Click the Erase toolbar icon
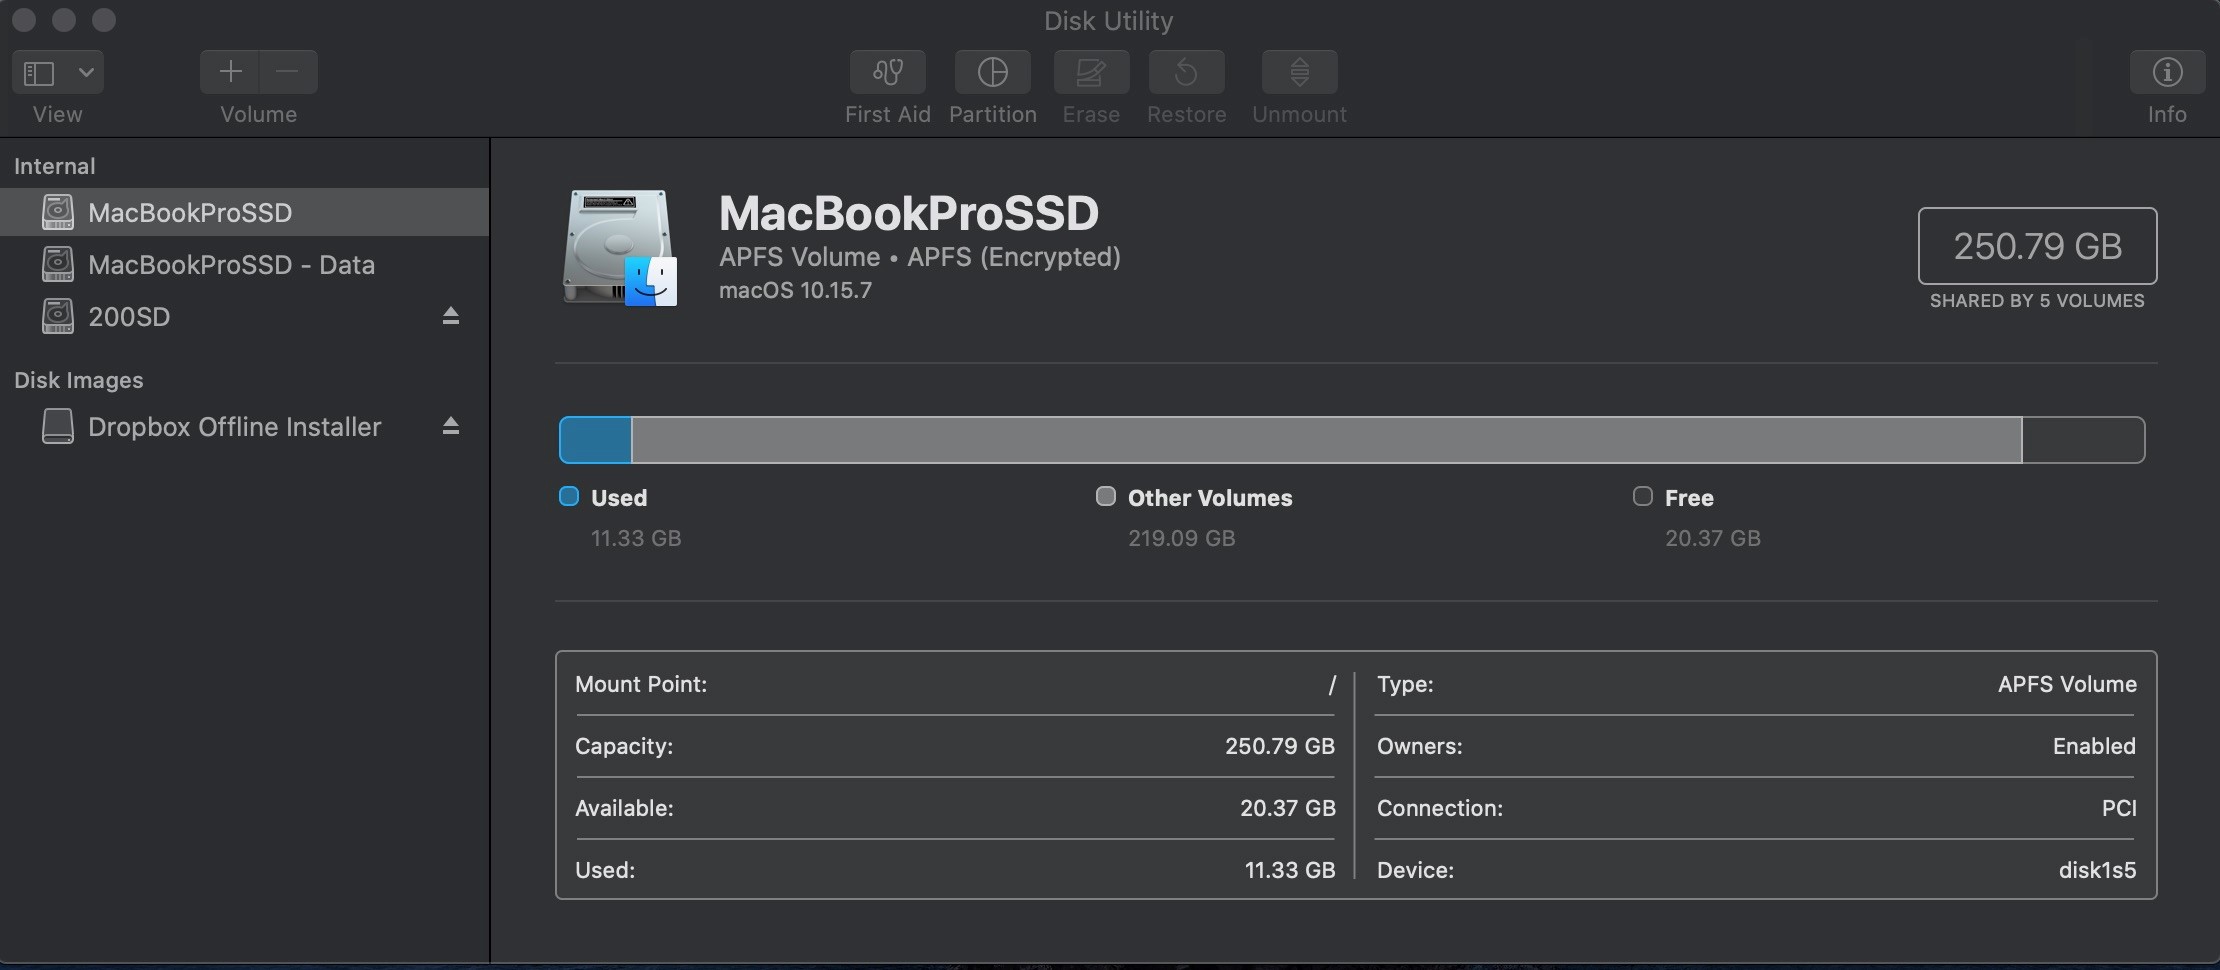Screen dimensions: 2220x970 [1091, 72]
